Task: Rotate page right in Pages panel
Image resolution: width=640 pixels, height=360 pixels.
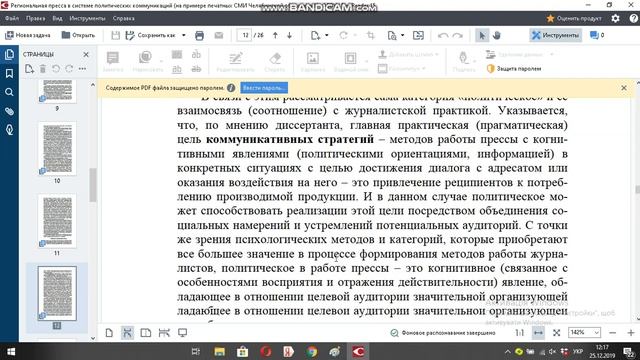Action: (x=69, y=69)
